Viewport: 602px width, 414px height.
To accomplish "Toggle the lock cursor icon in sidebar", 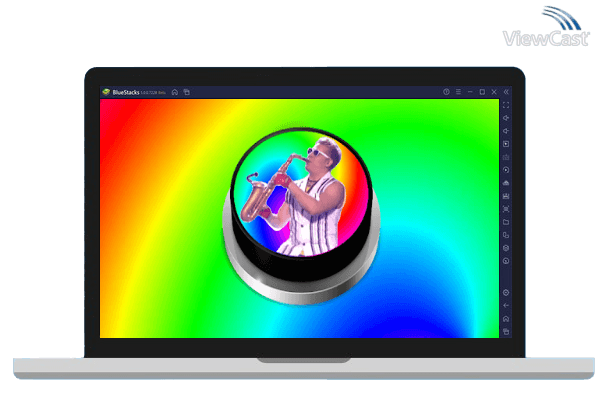I will pyautogui.click(x=506, y=144).
